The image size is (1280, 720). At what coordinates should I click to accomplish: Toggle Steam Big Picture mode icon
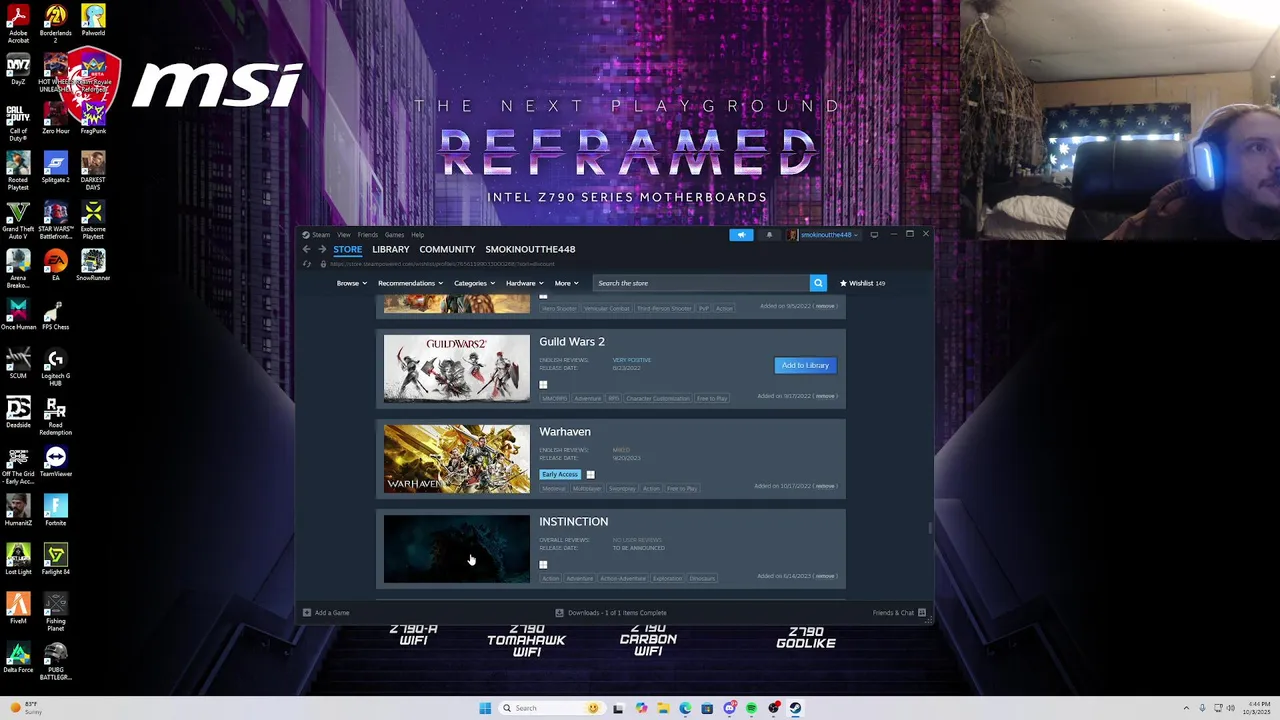(874, 234)
